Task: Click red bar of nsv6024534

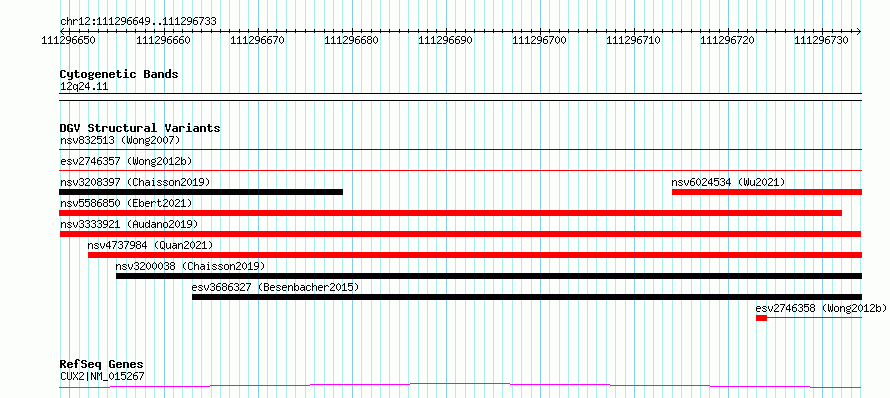Action: coord(767,192)
